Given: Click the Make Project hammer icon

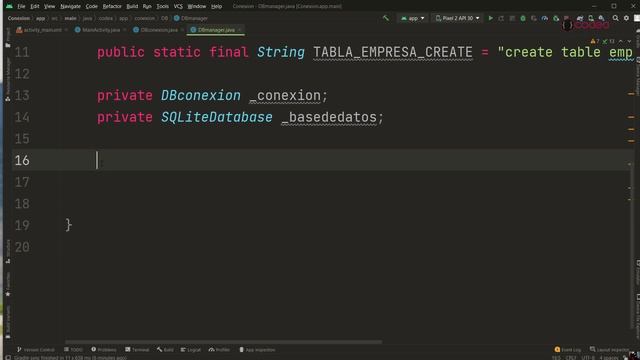Looking at the screenshot, I should [x=386, y=18].
